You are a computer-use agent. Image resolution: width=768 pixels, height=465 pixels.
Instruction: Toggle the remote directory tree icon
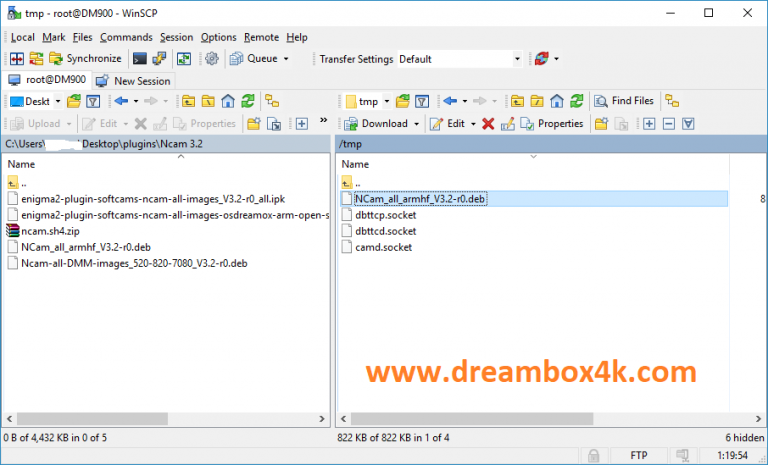(x=672, y=101)
